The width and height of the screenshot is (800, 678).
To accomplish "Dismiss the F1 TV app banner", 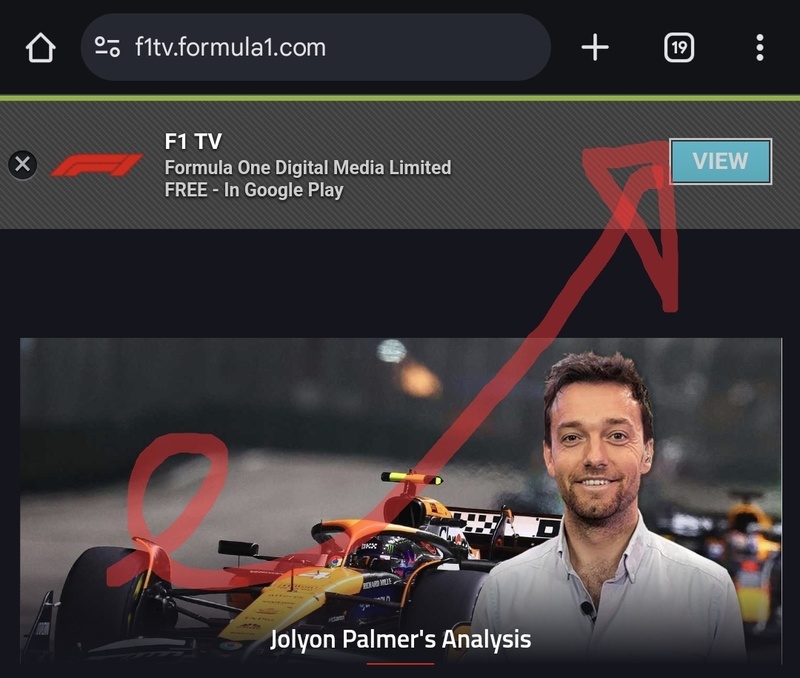I will [22, 164].
